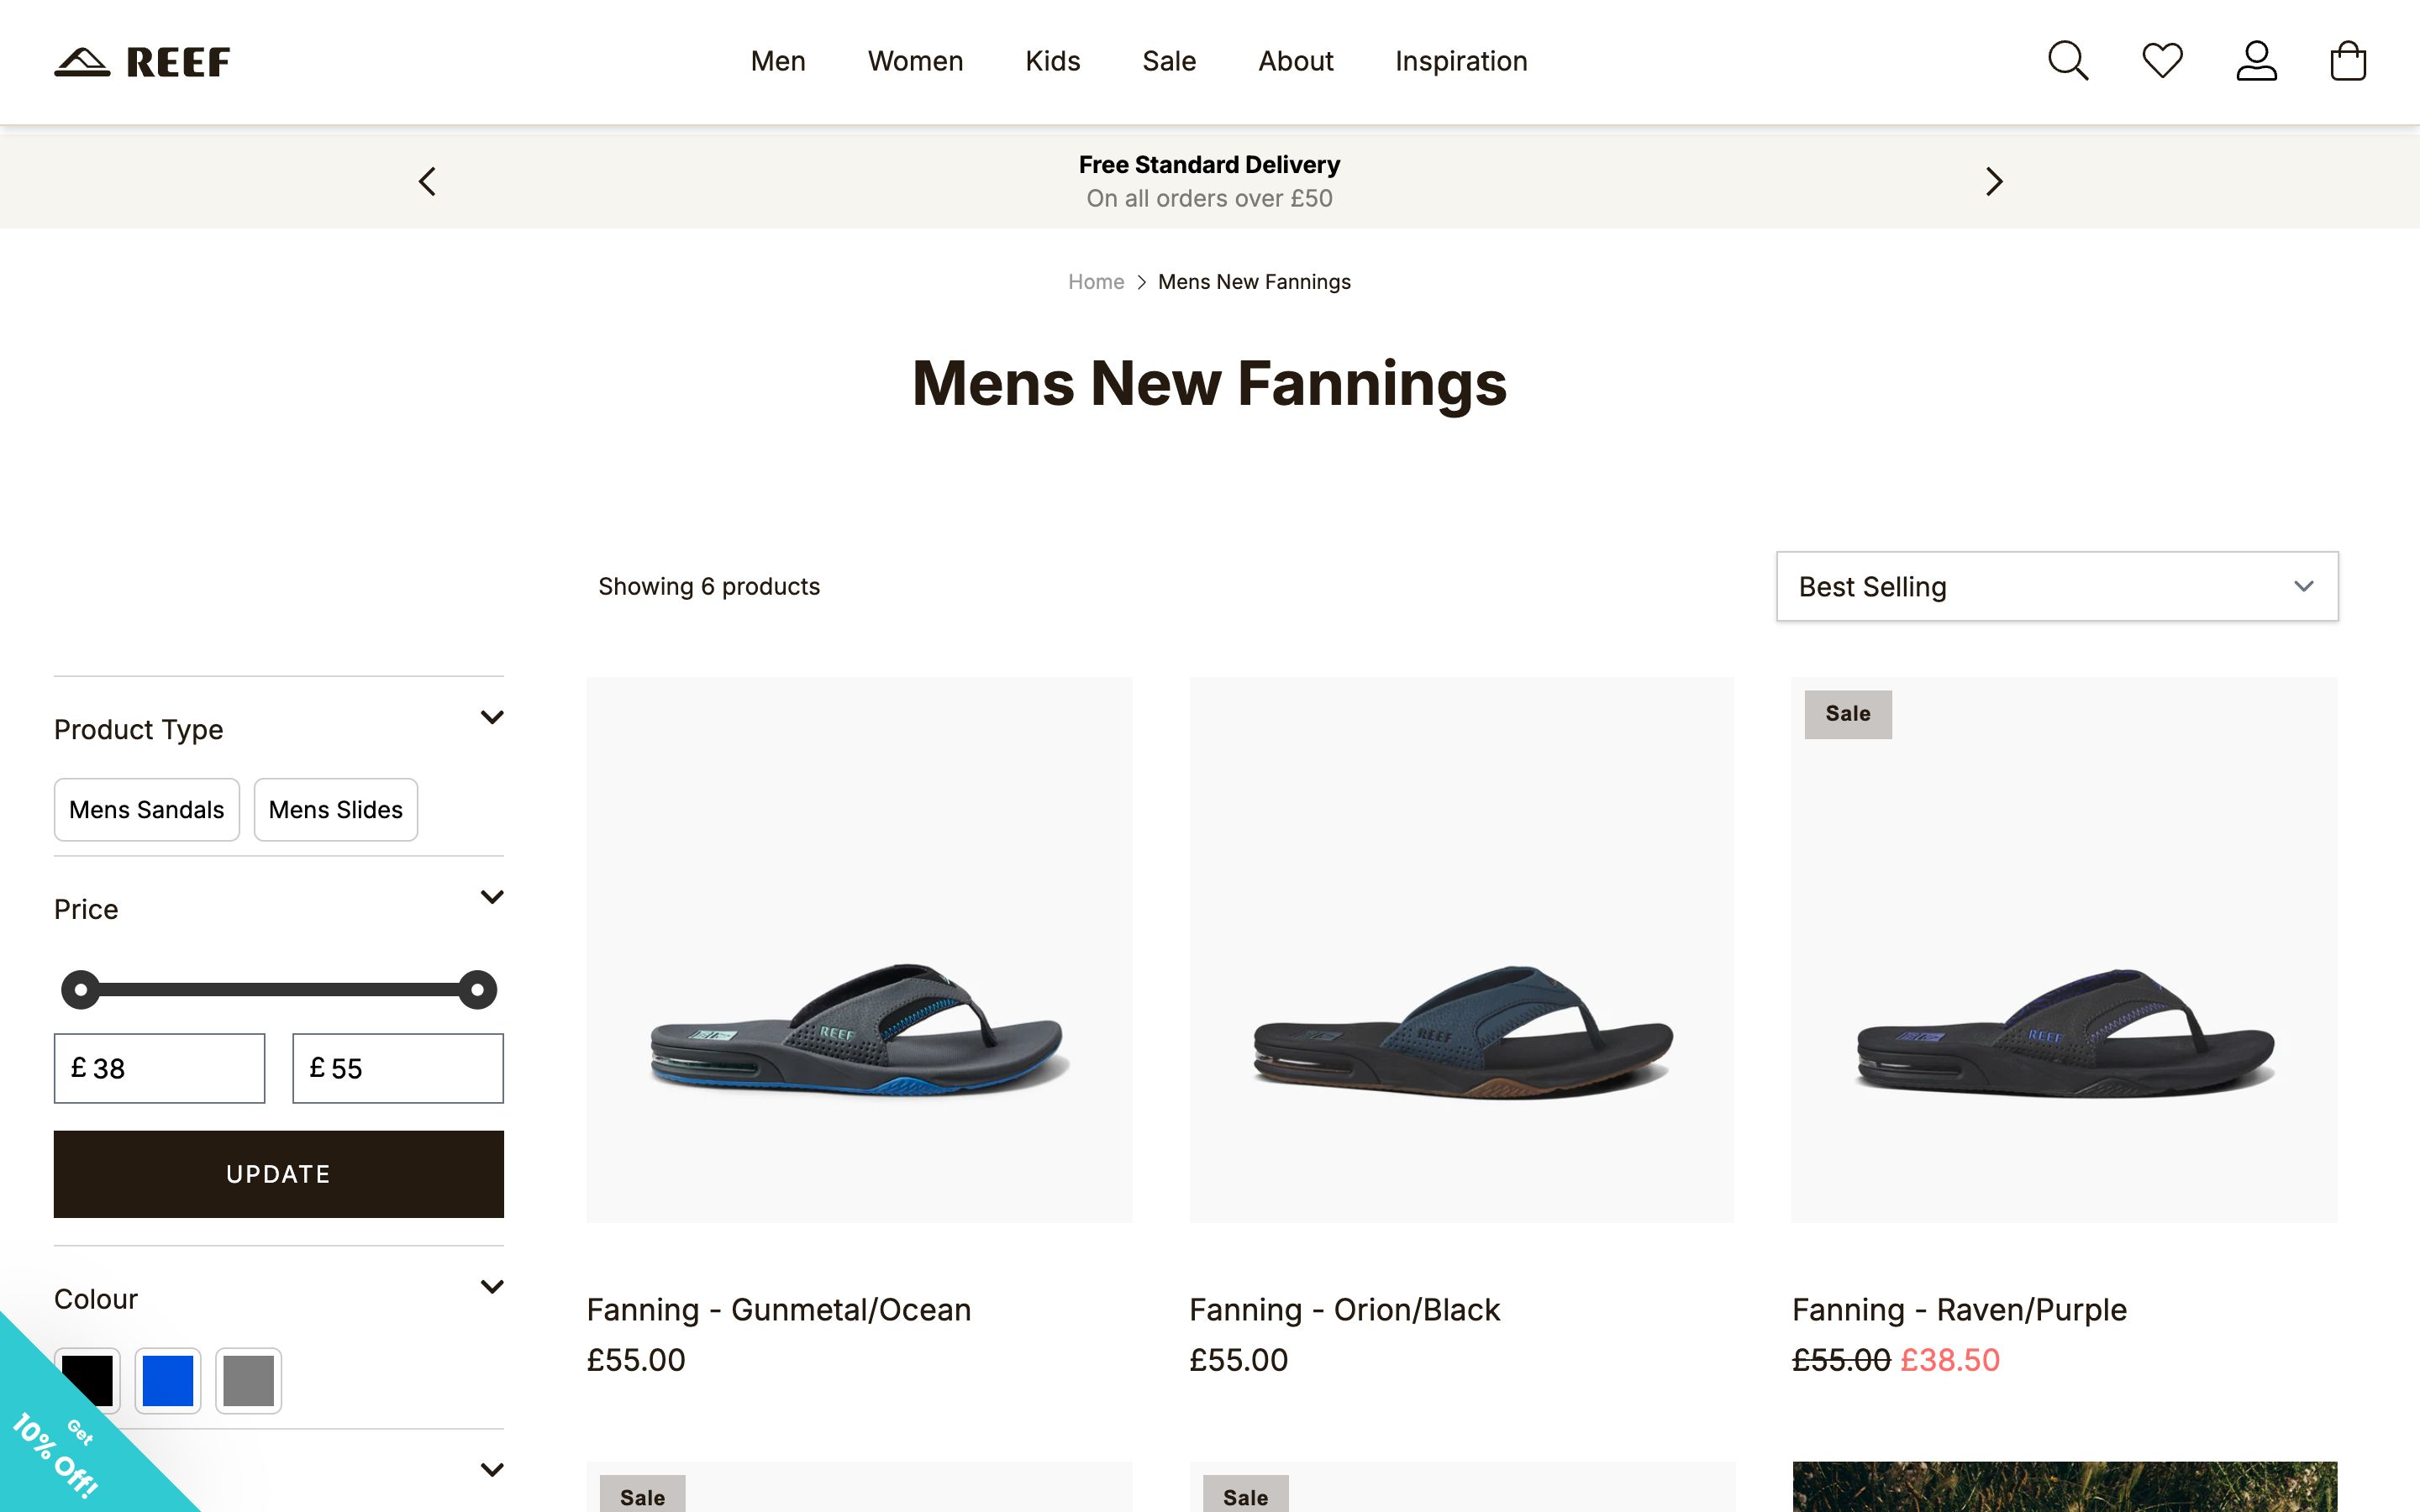View your wishlist via the heart icon
Screen dimensions: 2420x1512
pos(2161,61)
